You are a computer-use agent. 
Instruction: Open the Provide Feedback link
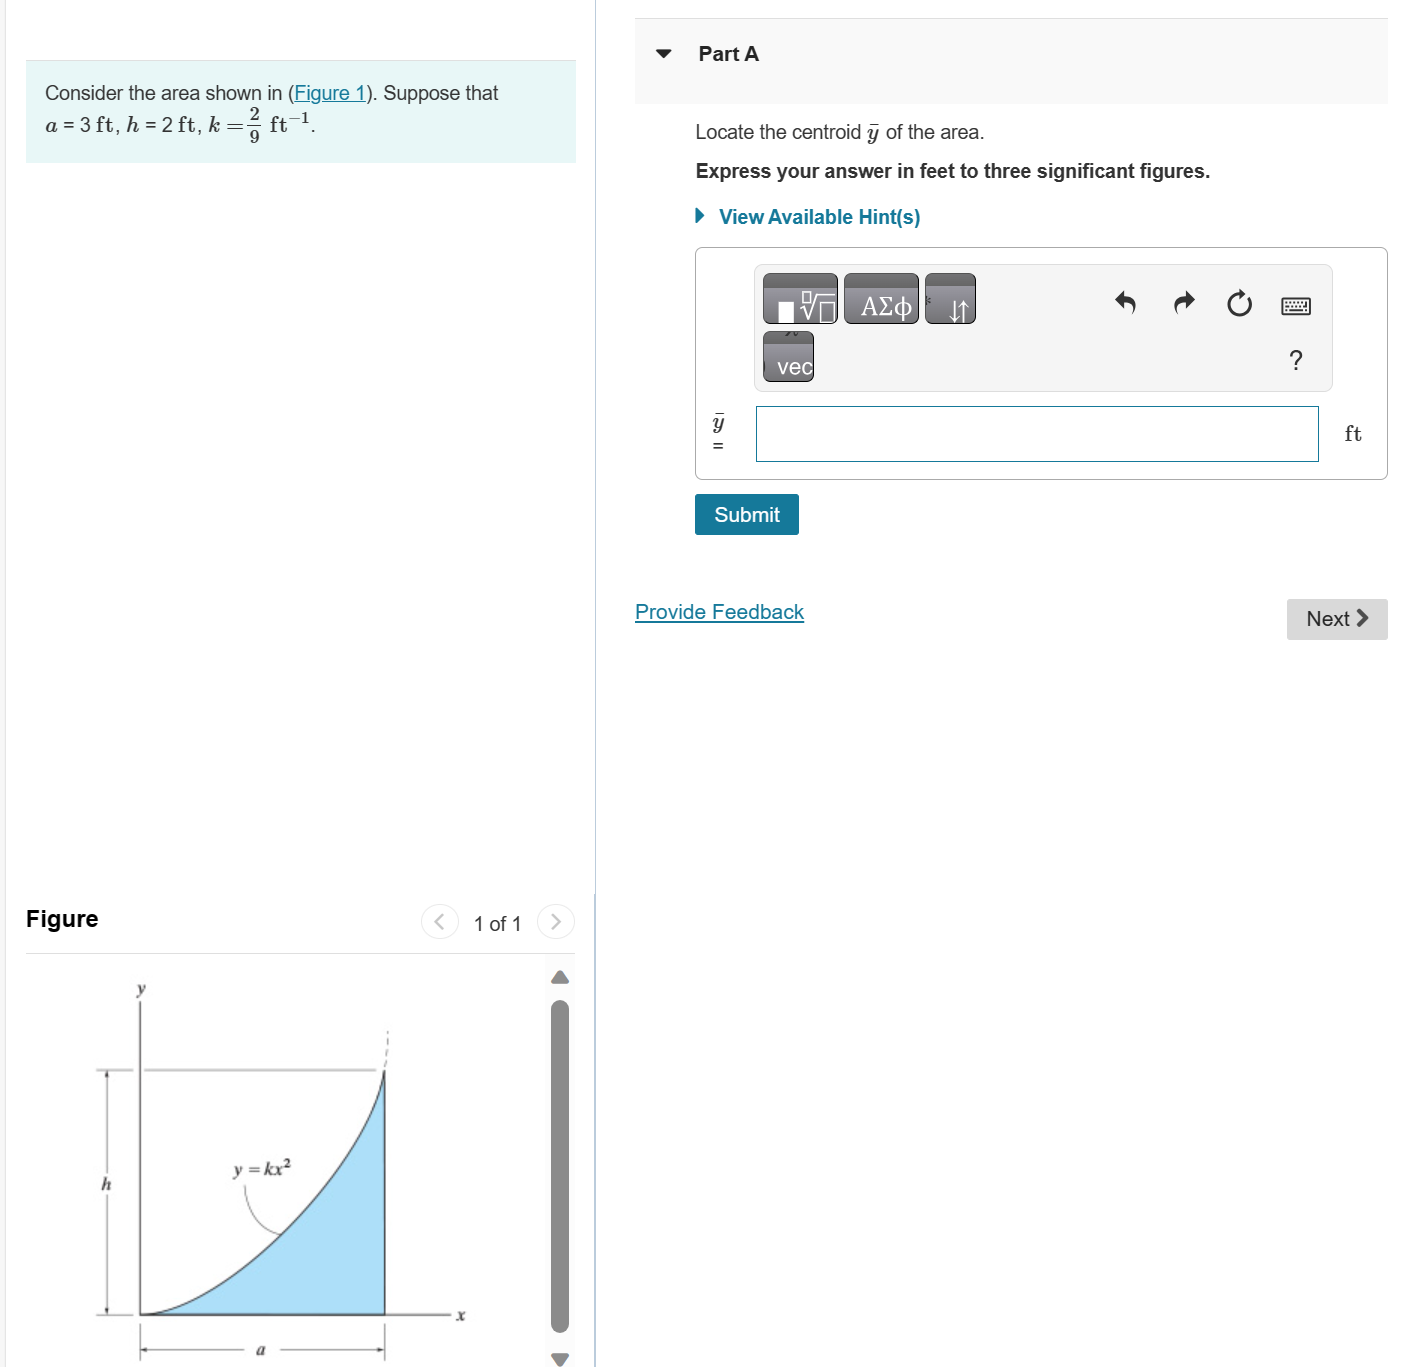[x=719, y=611]
